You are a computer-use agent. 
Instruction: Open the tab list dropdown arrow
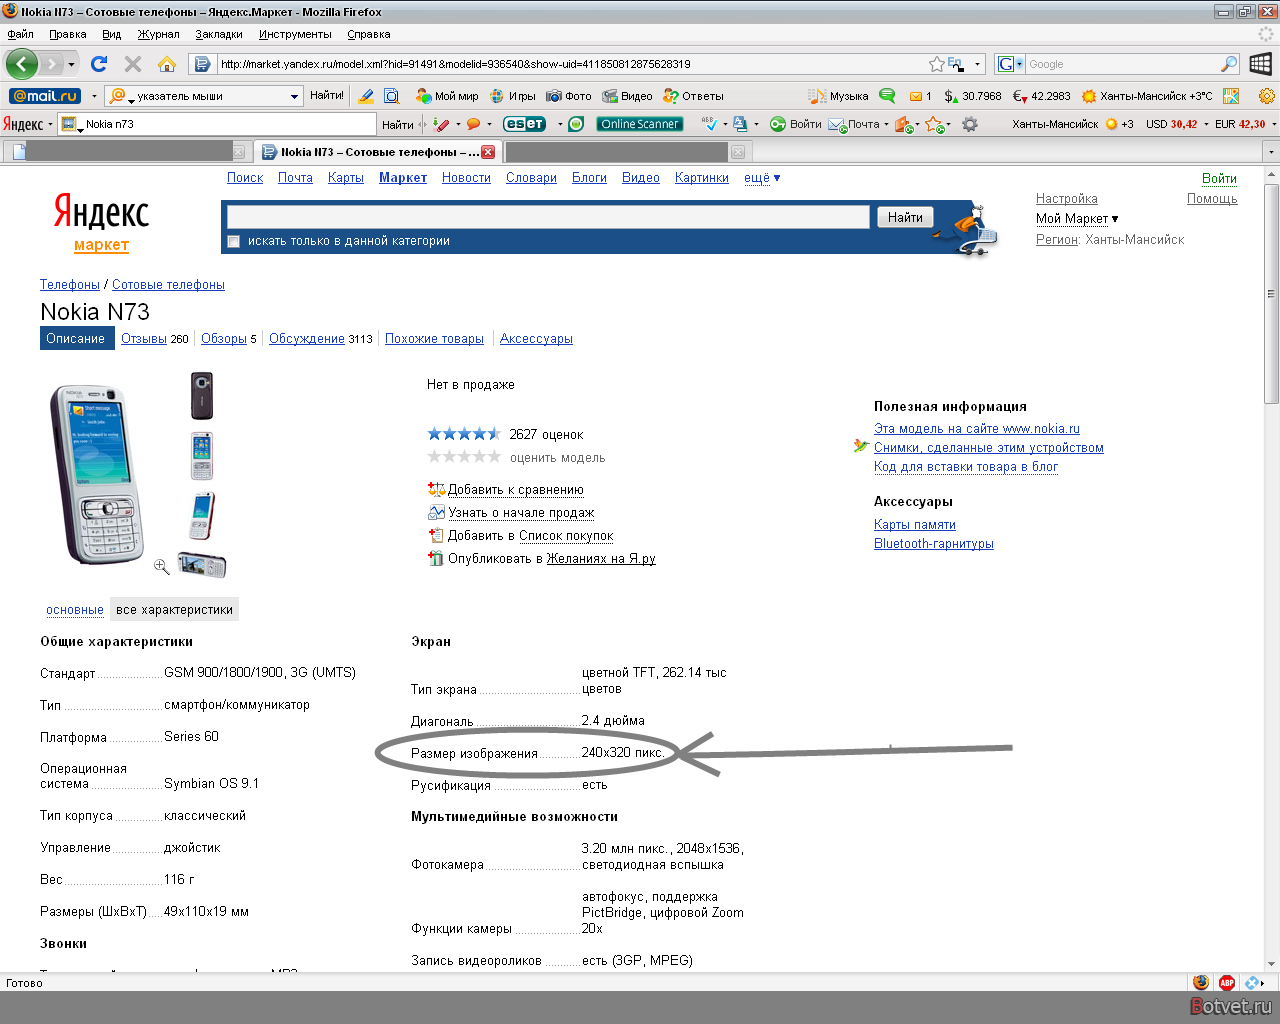[x=1271, y=152]
